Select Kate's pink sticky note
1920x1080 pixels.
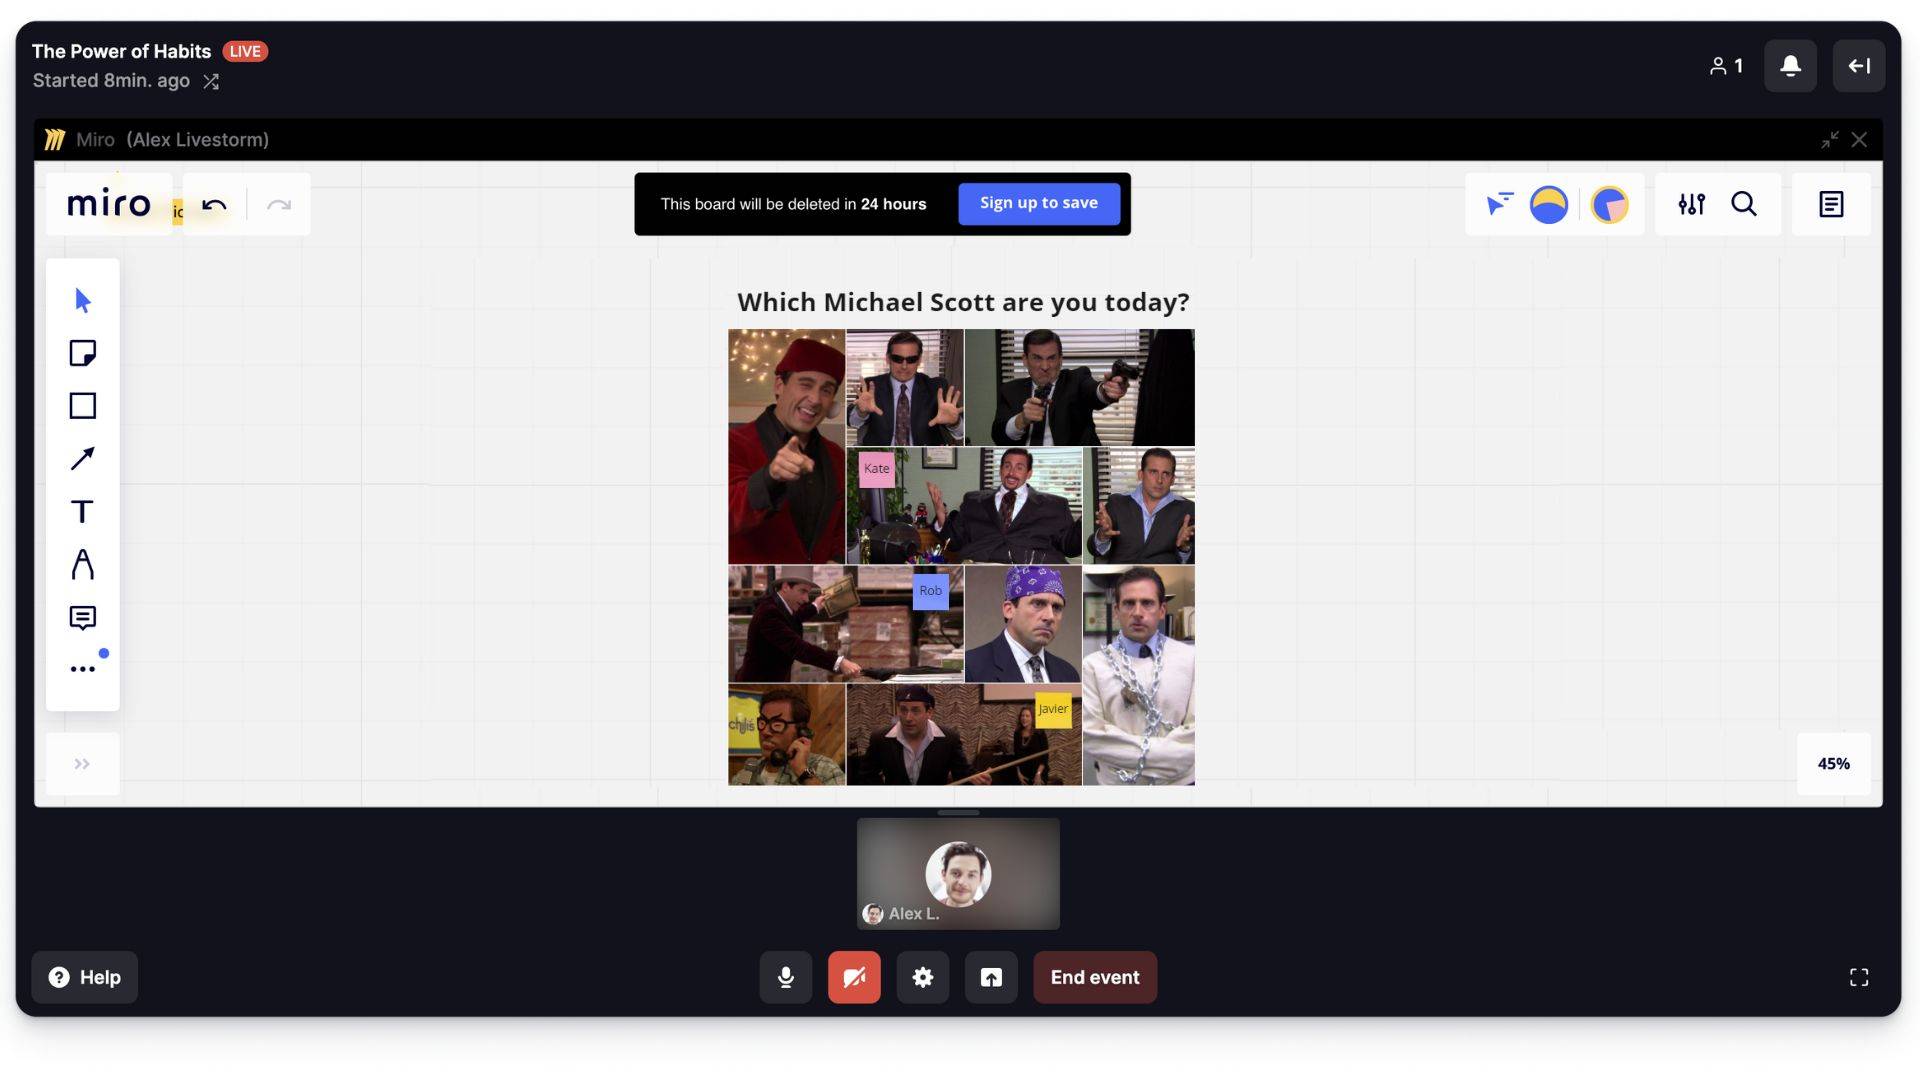pos(877,469)
